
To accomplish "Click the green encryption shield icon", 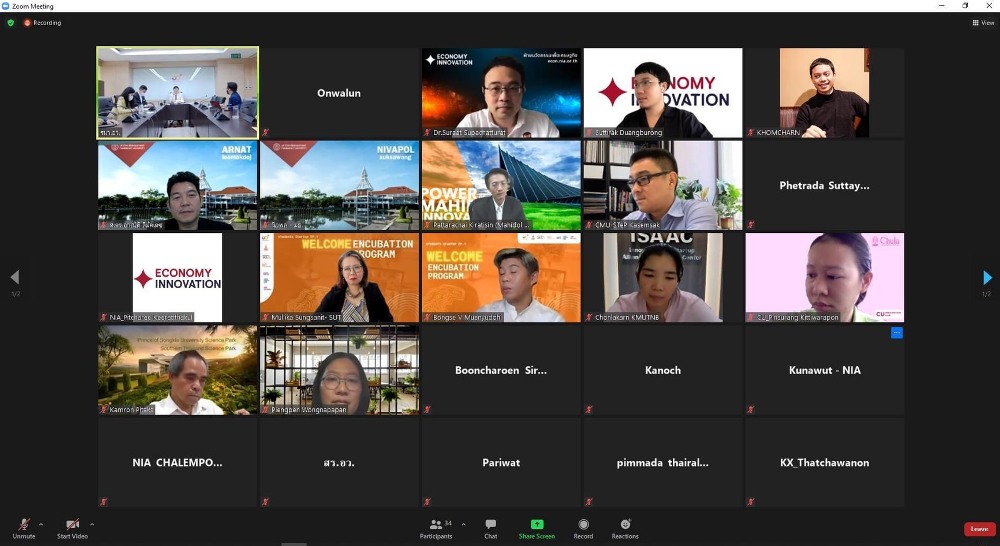I will (11, 22).
